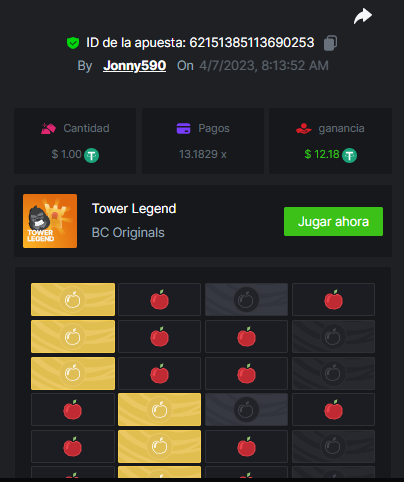Click the Tower Legend title text
404x482 pixels.
point(134,209)
